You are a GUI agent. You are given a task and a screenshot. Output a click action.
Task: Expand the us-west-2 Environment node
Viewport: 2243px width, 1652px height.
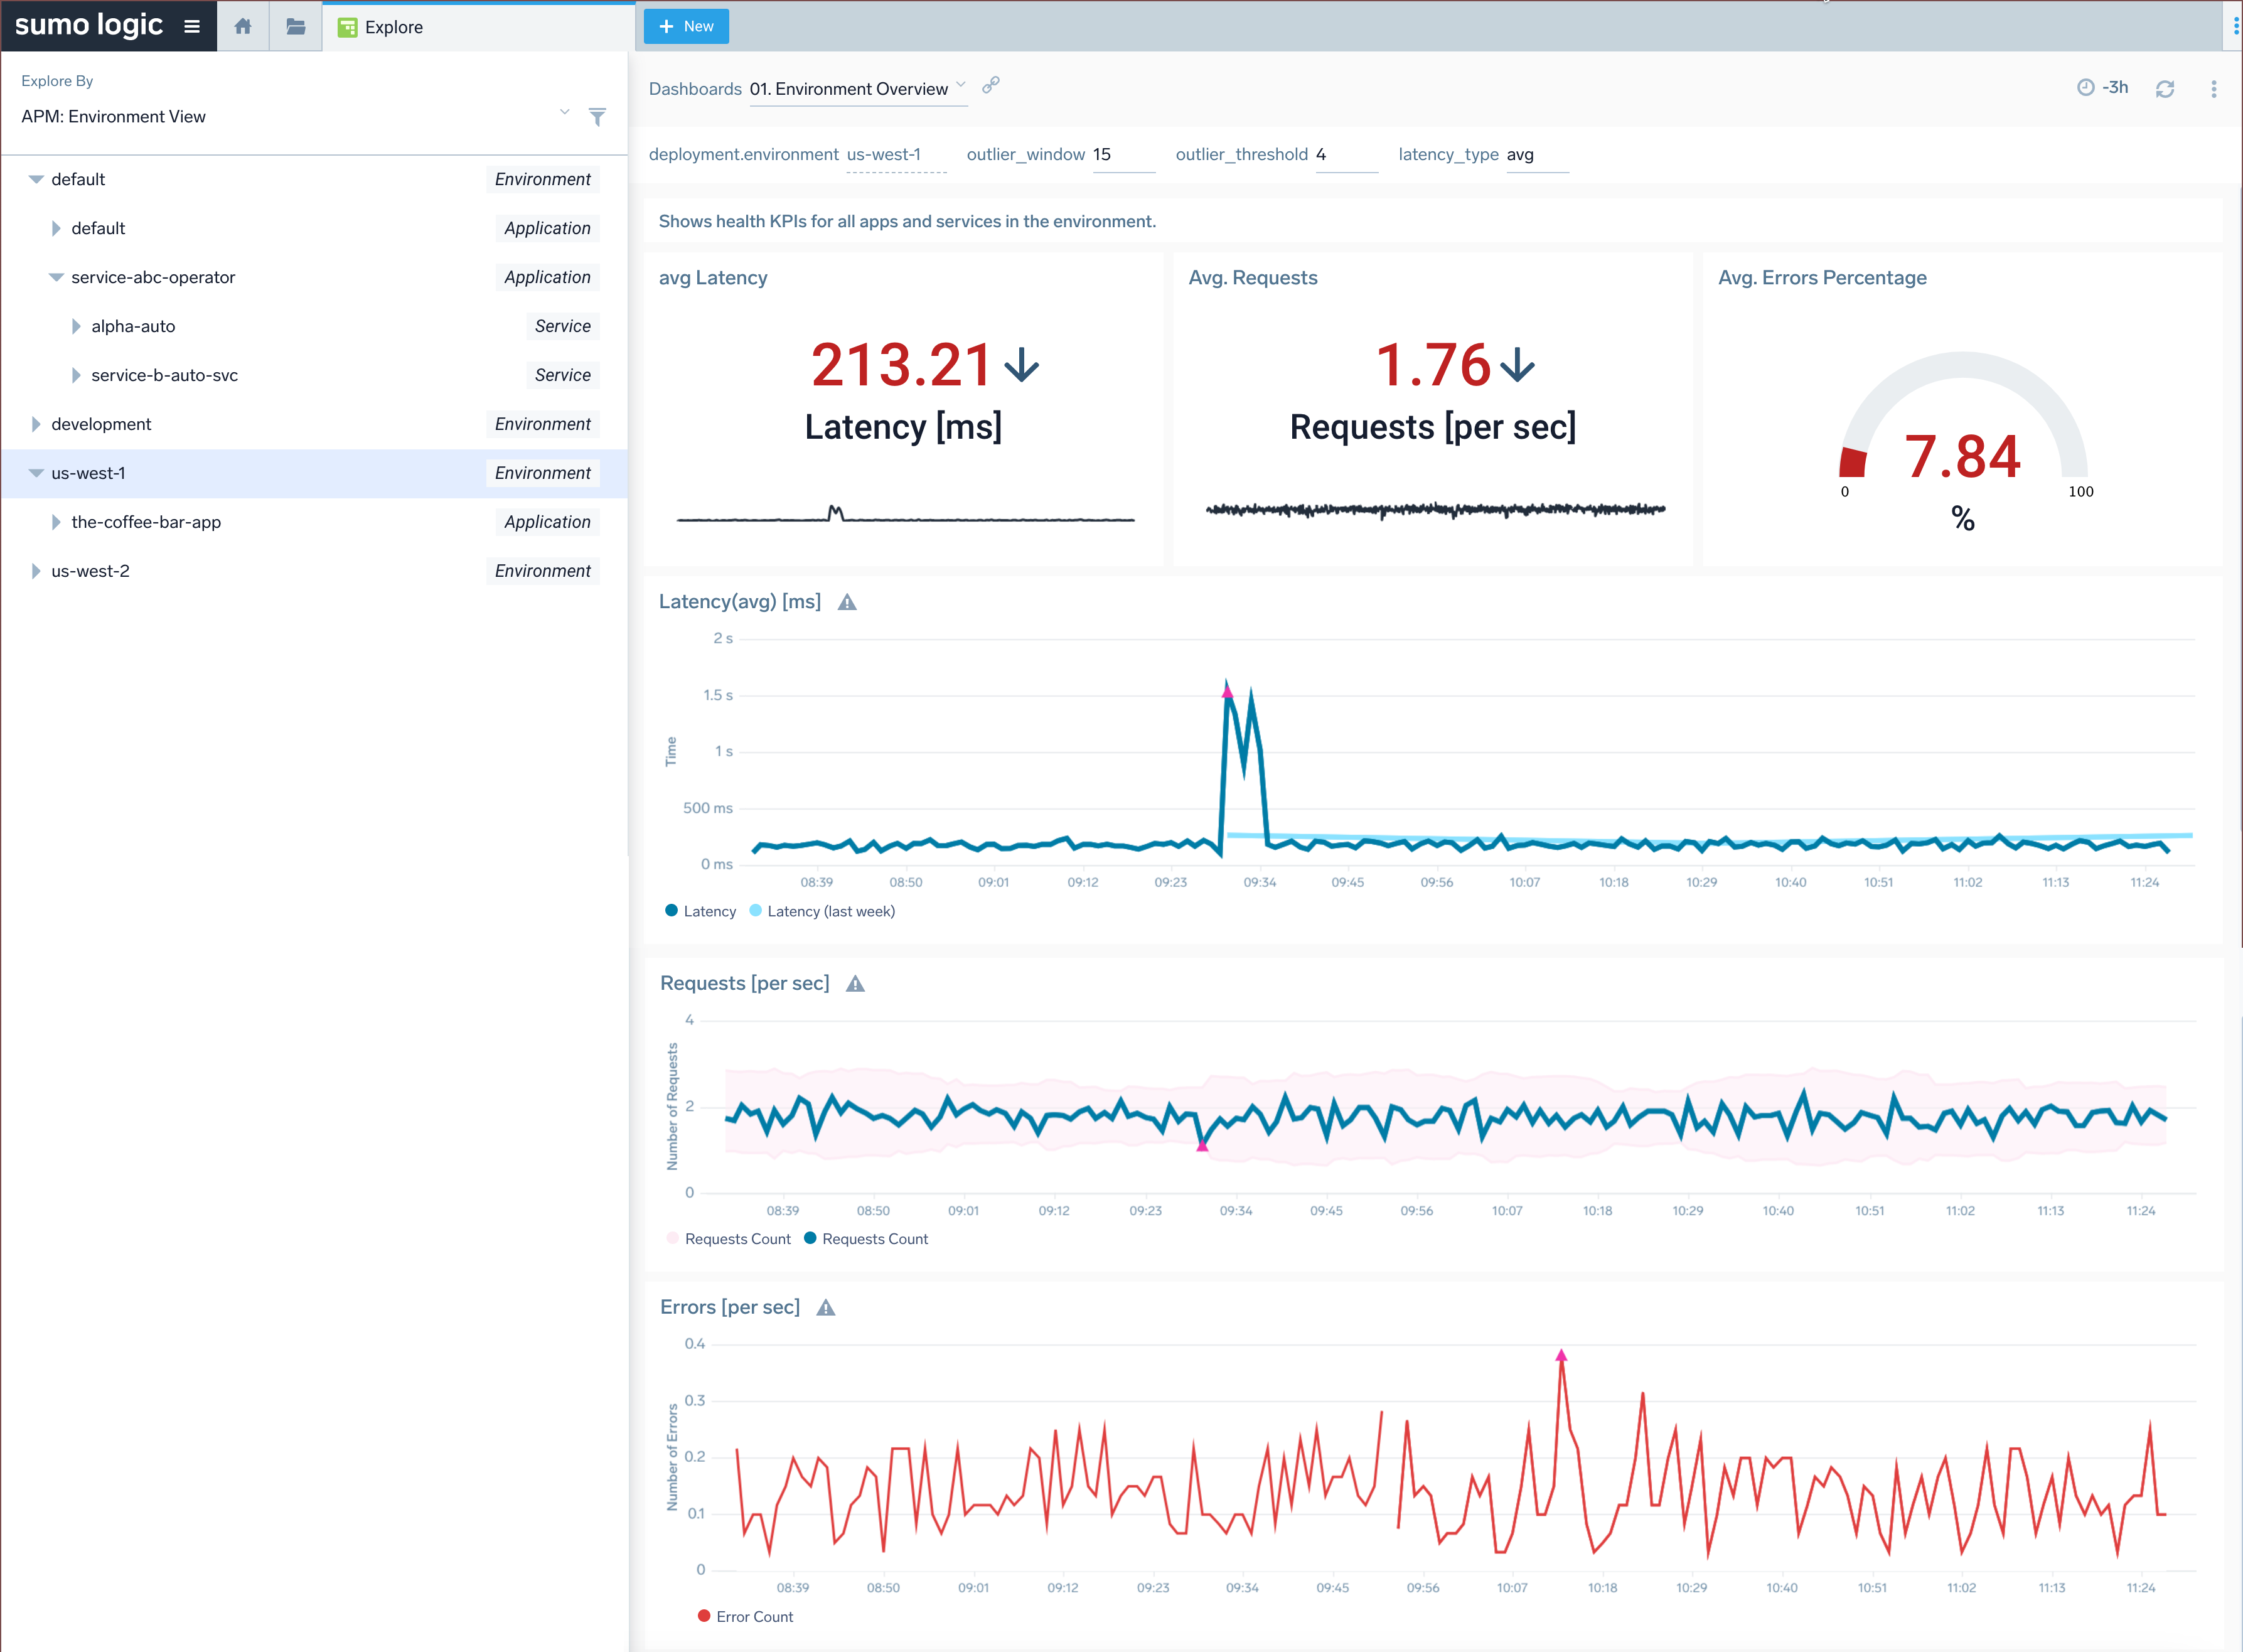pyautogui.click(x=36, y=572)
